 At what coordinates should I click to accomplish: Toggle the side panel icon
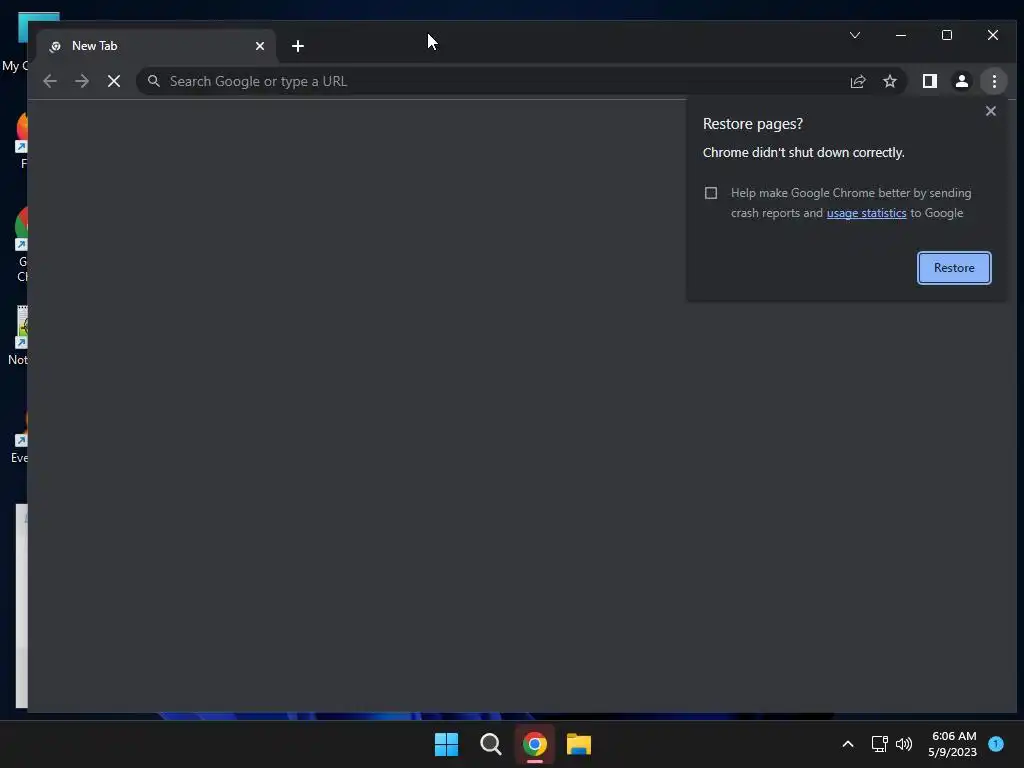pos(929,82)
